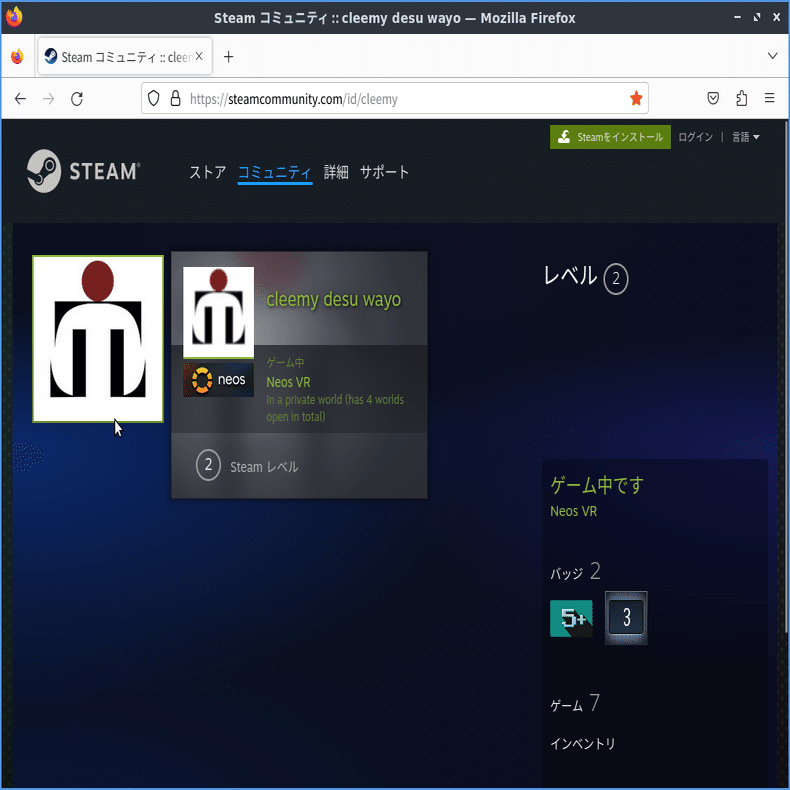Open the Save to Pocket icon
790x790 pixels.
pos(713,98)
